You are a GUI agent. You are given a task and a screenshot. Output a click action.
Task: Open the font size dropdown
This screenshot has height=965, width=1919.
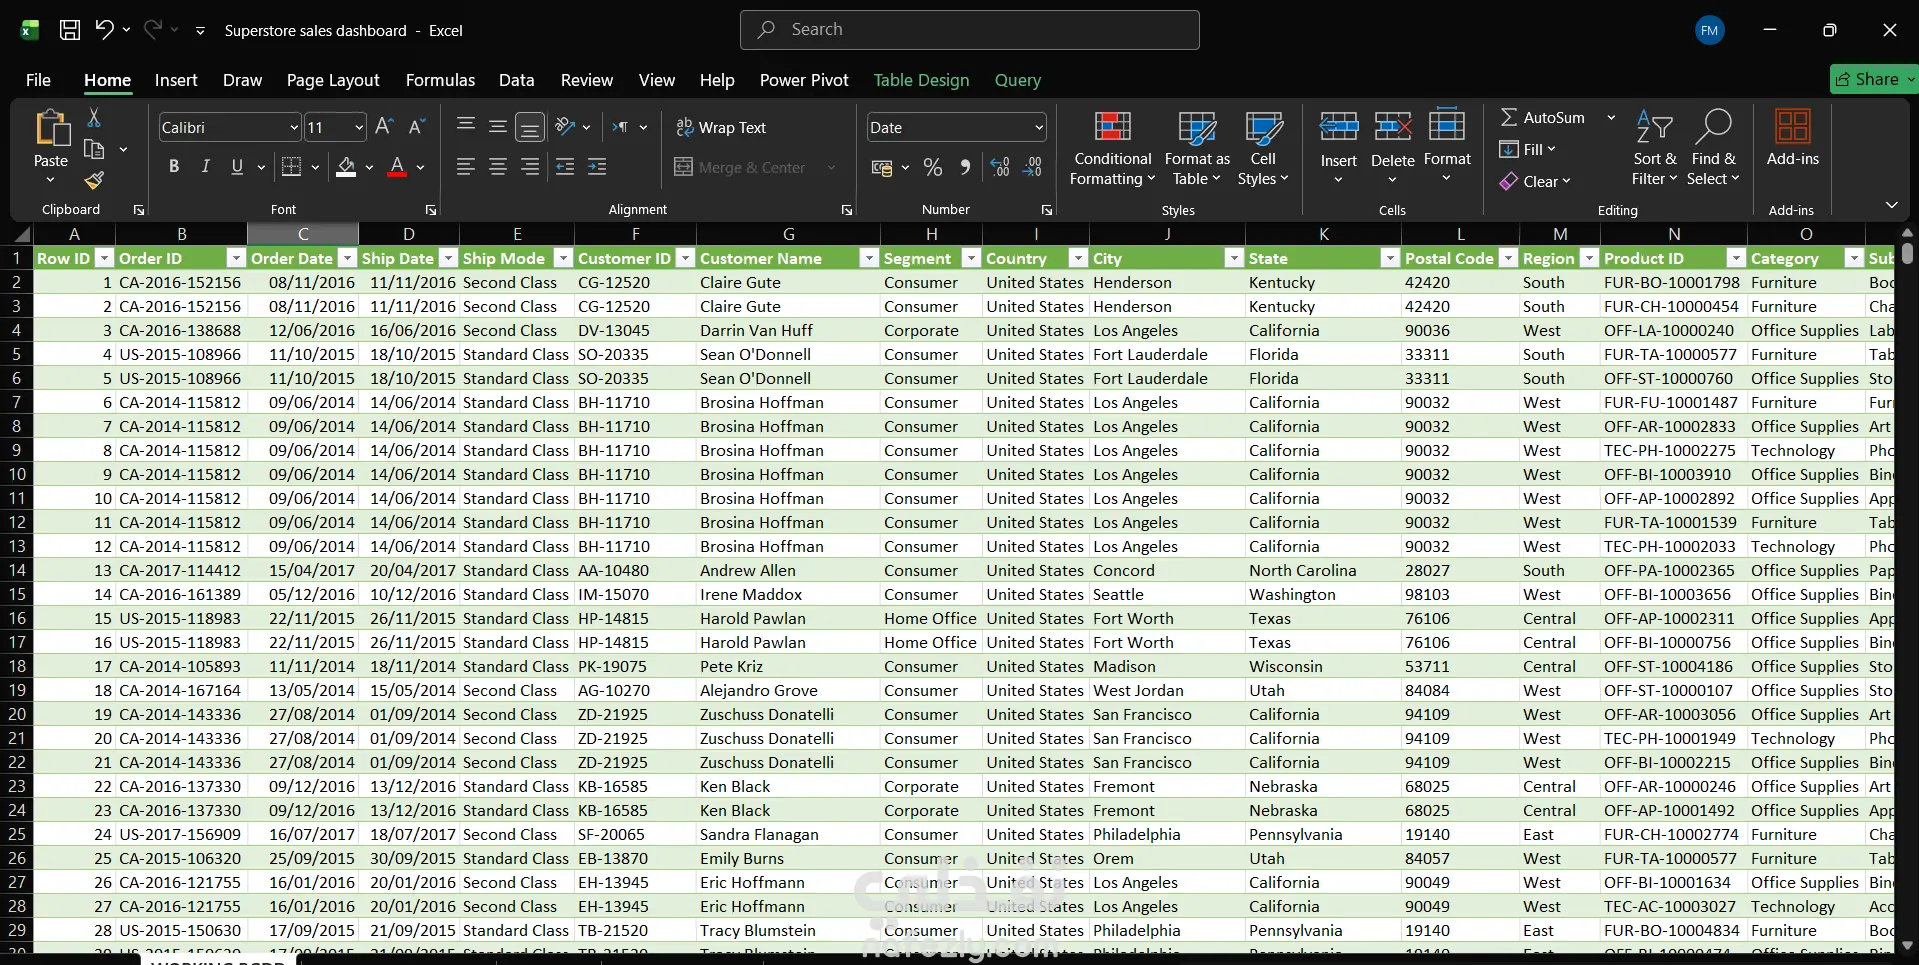[x=359, y=127]
